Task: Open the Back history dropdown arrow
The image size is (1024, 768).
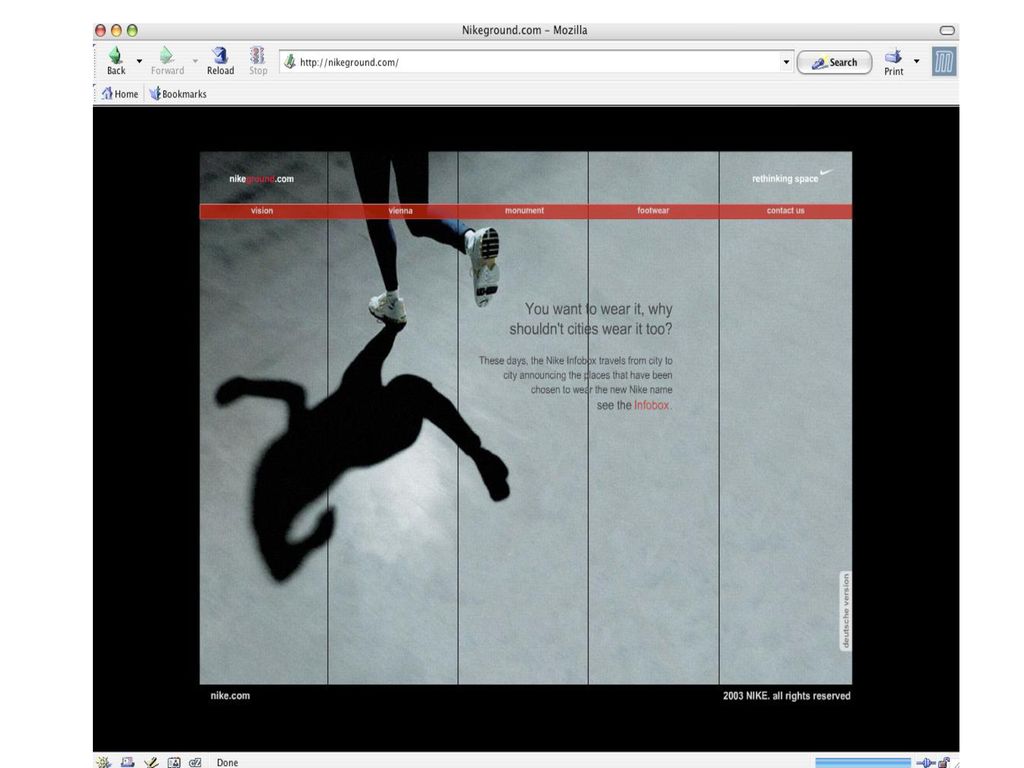Action: (x=139, y=61)
